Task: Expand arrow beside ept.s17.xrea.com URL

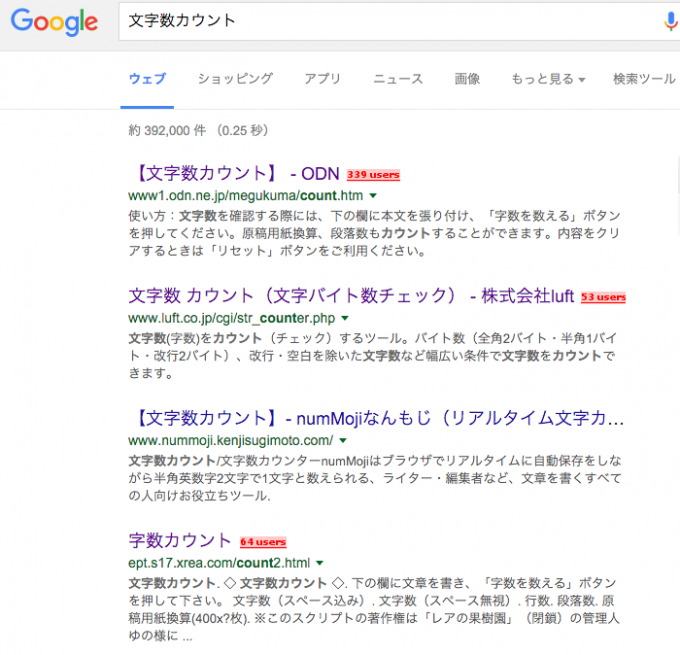Action: click(x=320, y=563)
